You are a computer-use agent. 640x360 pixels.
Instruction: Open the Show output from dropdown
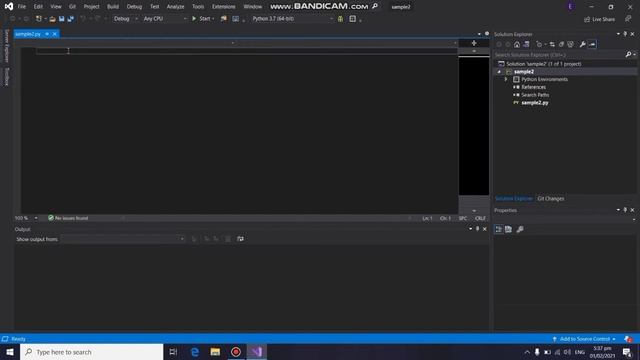click(122, 239)
